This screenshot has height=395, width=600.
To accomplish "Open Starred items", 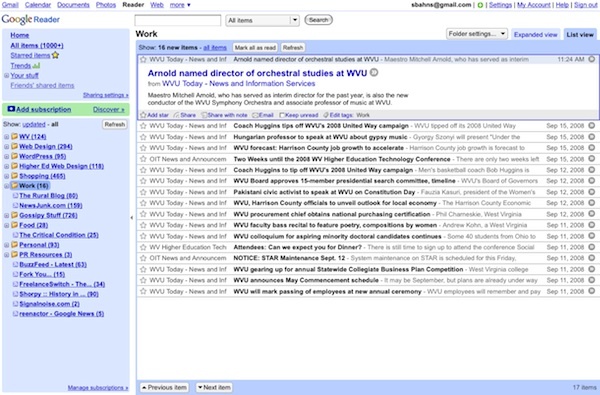I will tap(30, 55).
